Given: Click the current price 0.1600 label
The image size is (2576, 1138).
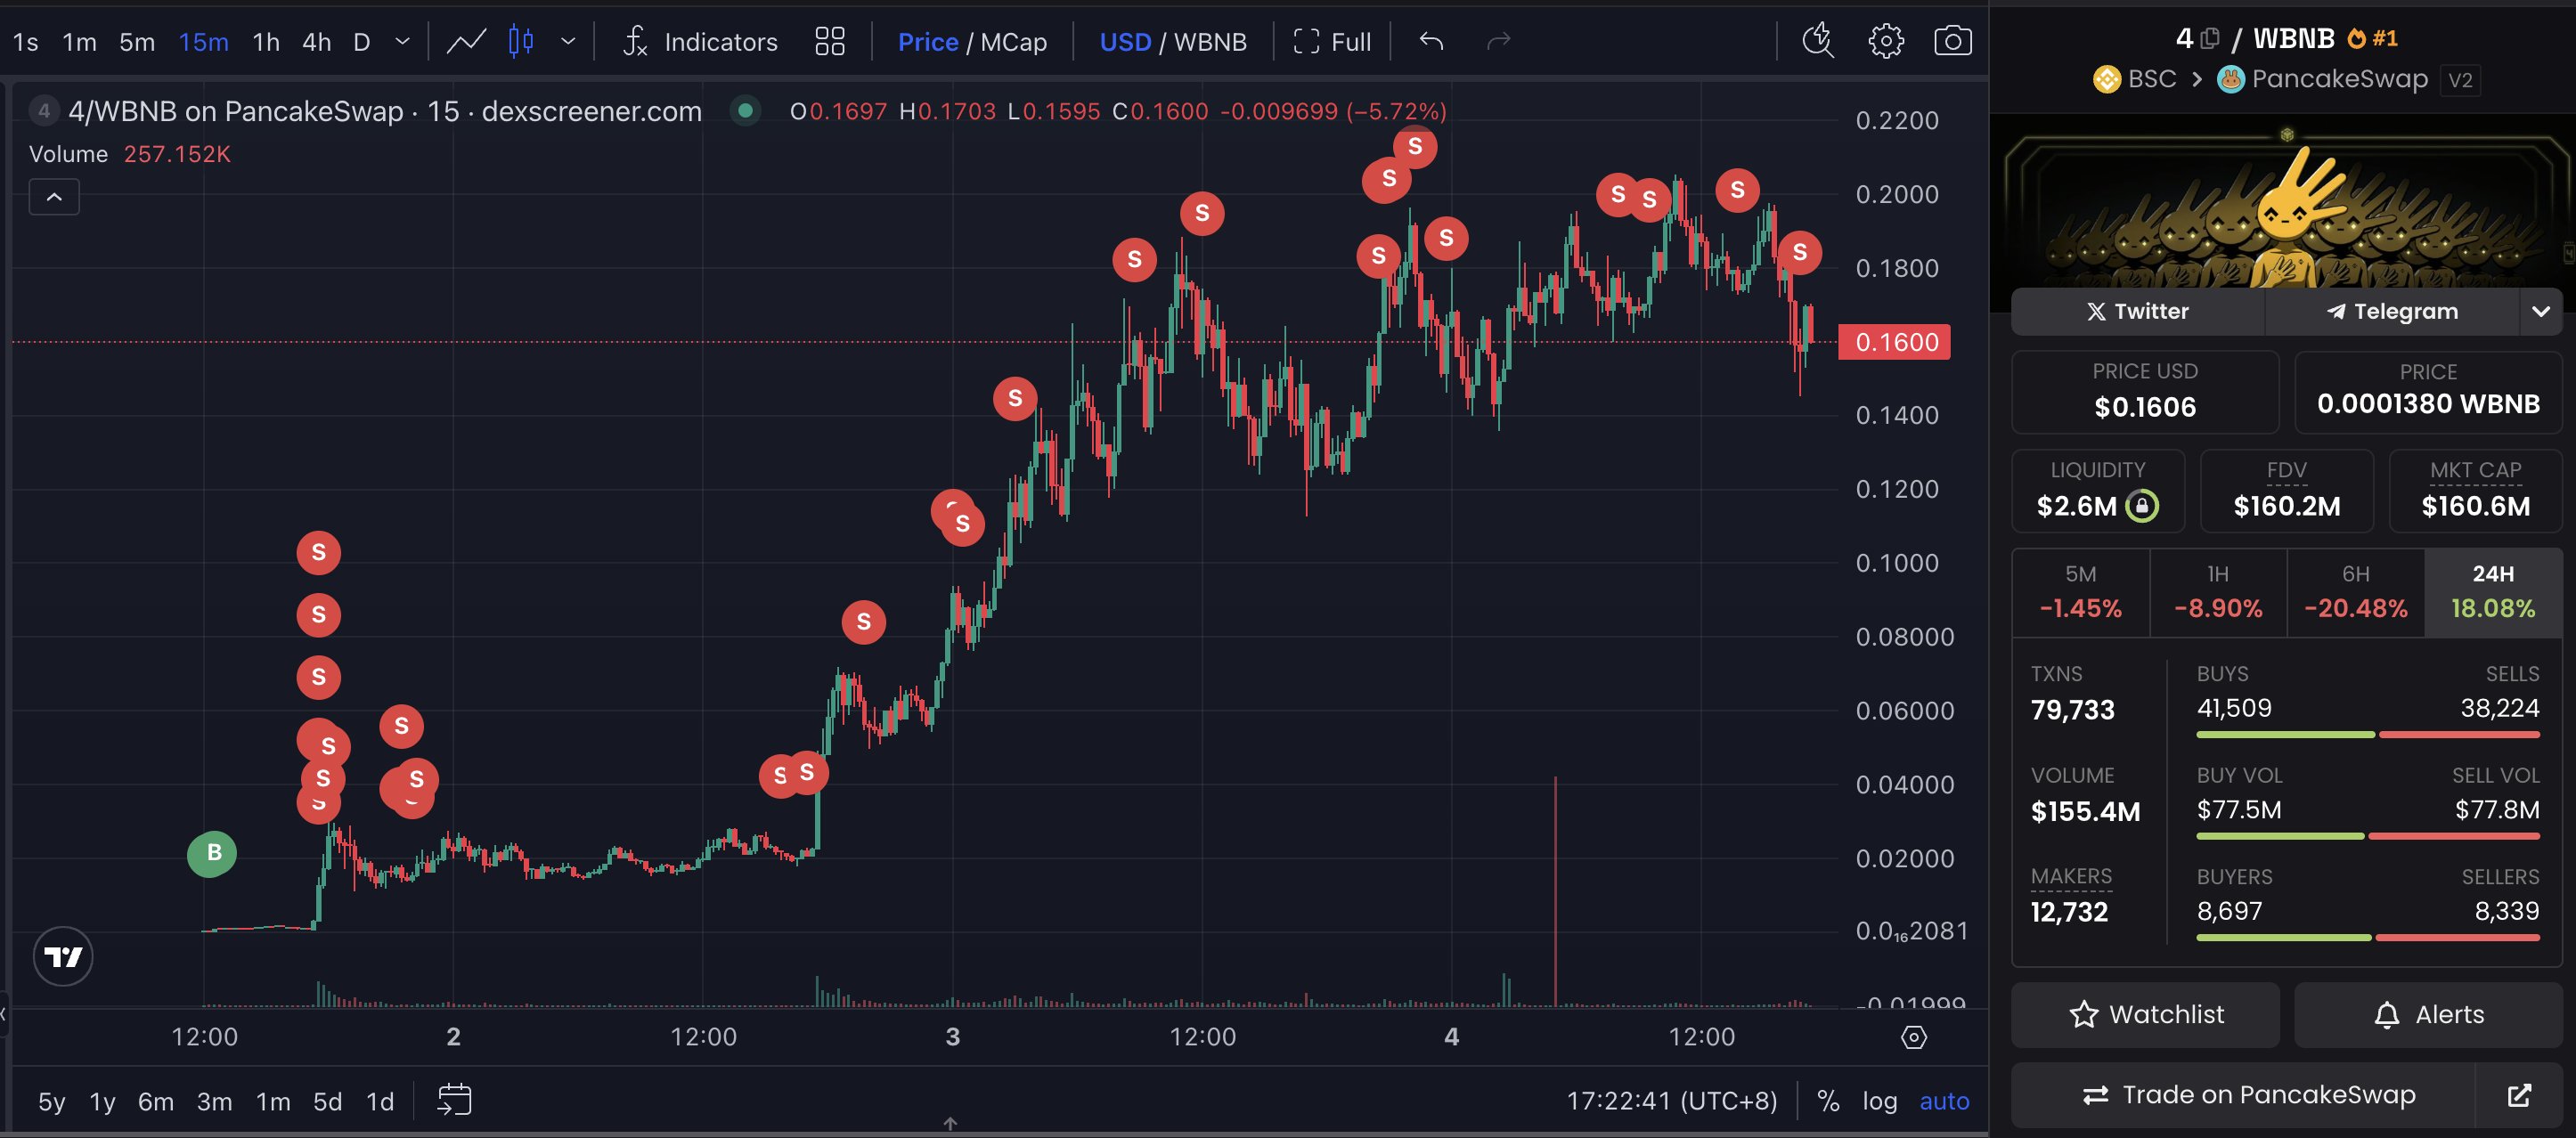Looking at the screenshot, I should (x=1894, y=342).
